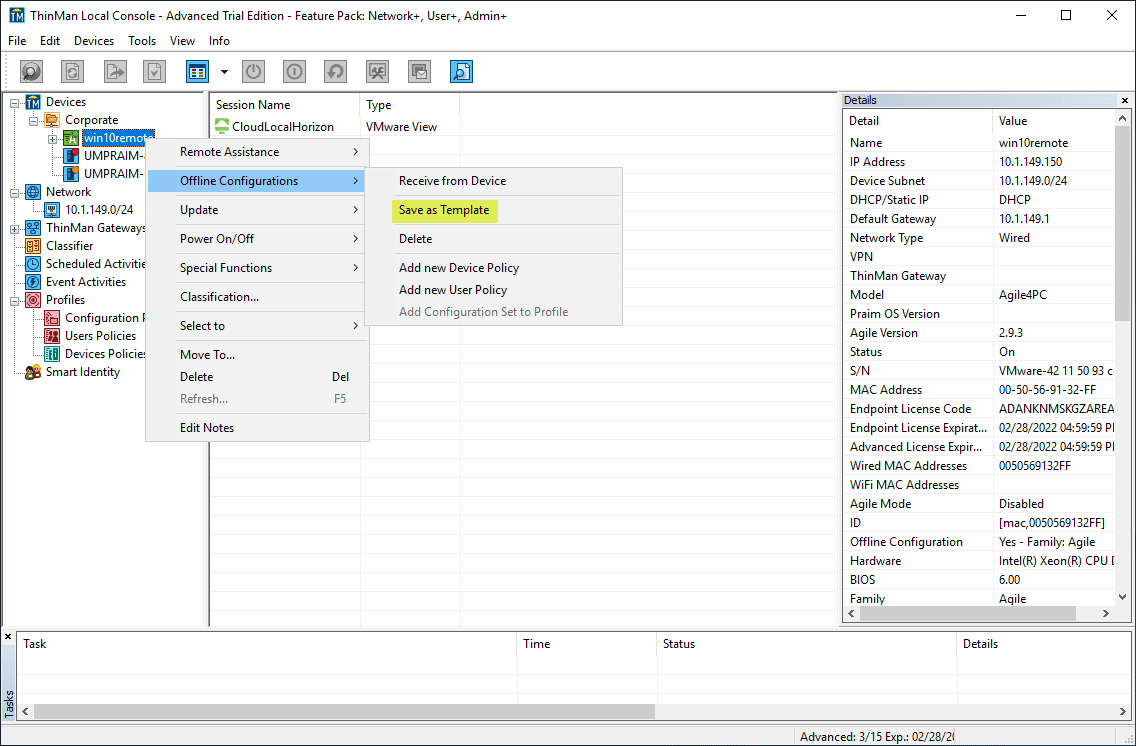Select the IP Address 10.1.149.150 value

pos(1030,162)
